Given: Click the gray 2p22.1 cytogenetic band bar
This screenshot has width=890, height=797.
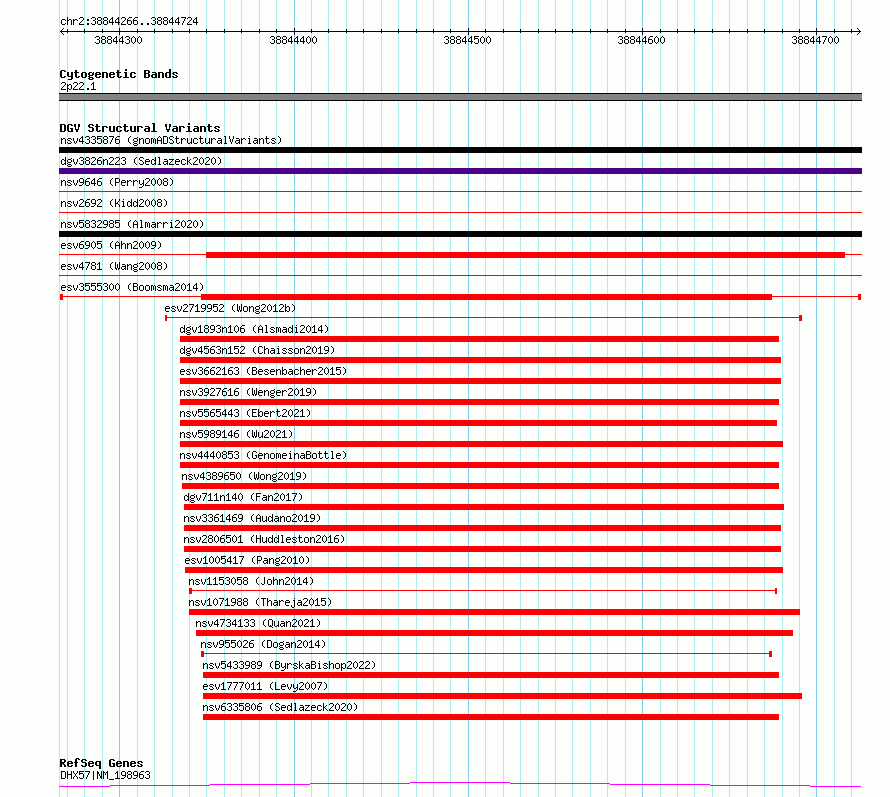Looking at the screenshot, I should (460, 97).
